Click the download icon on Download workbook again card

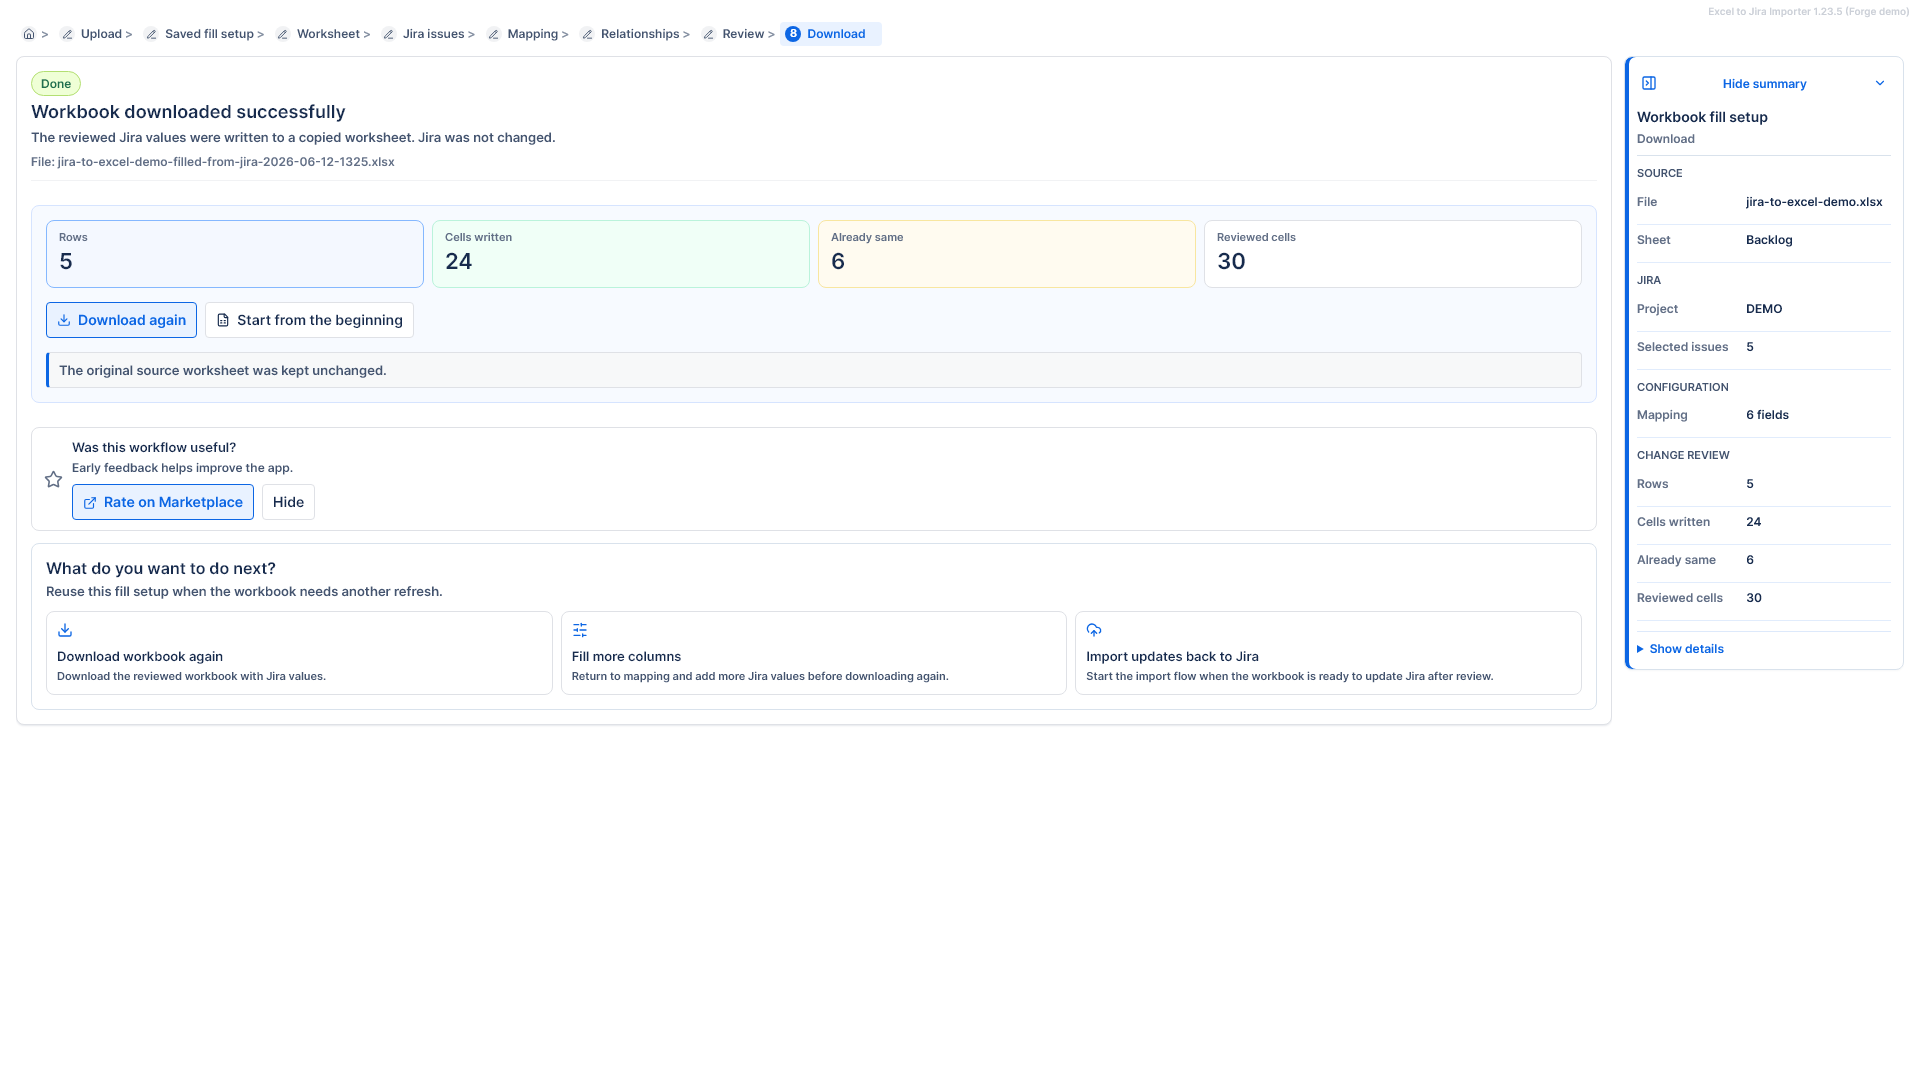click(x=65, y=630)
